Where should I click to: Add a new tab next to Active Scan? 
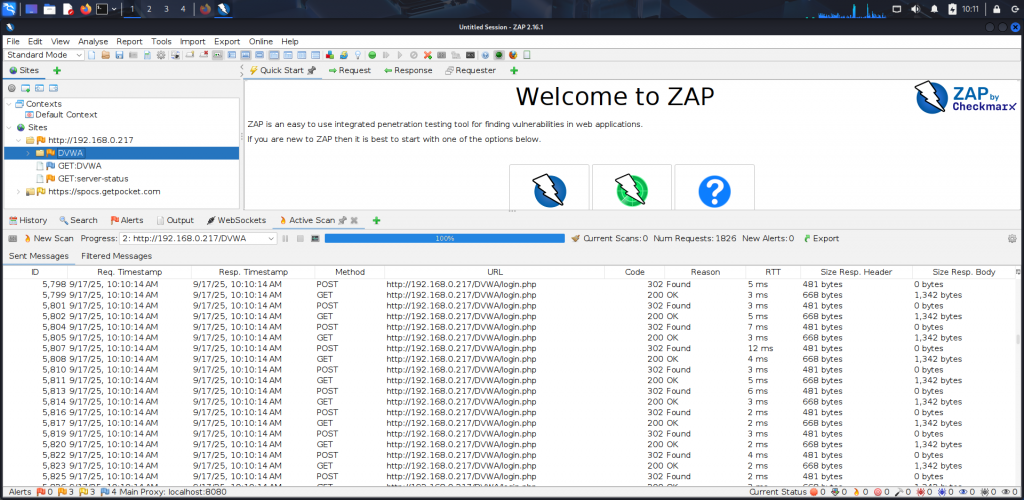(376, 221)
